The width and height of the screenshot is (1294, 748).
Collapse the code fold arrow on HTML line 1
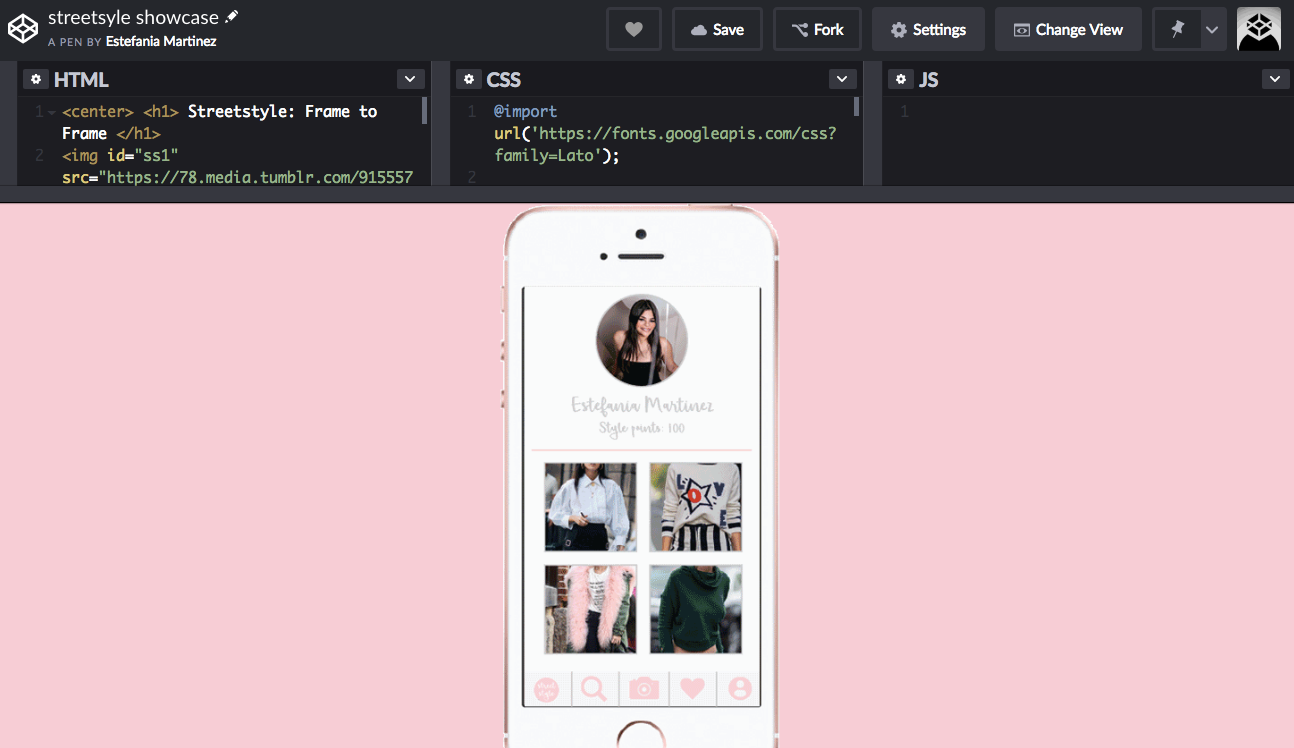(52, 112)
